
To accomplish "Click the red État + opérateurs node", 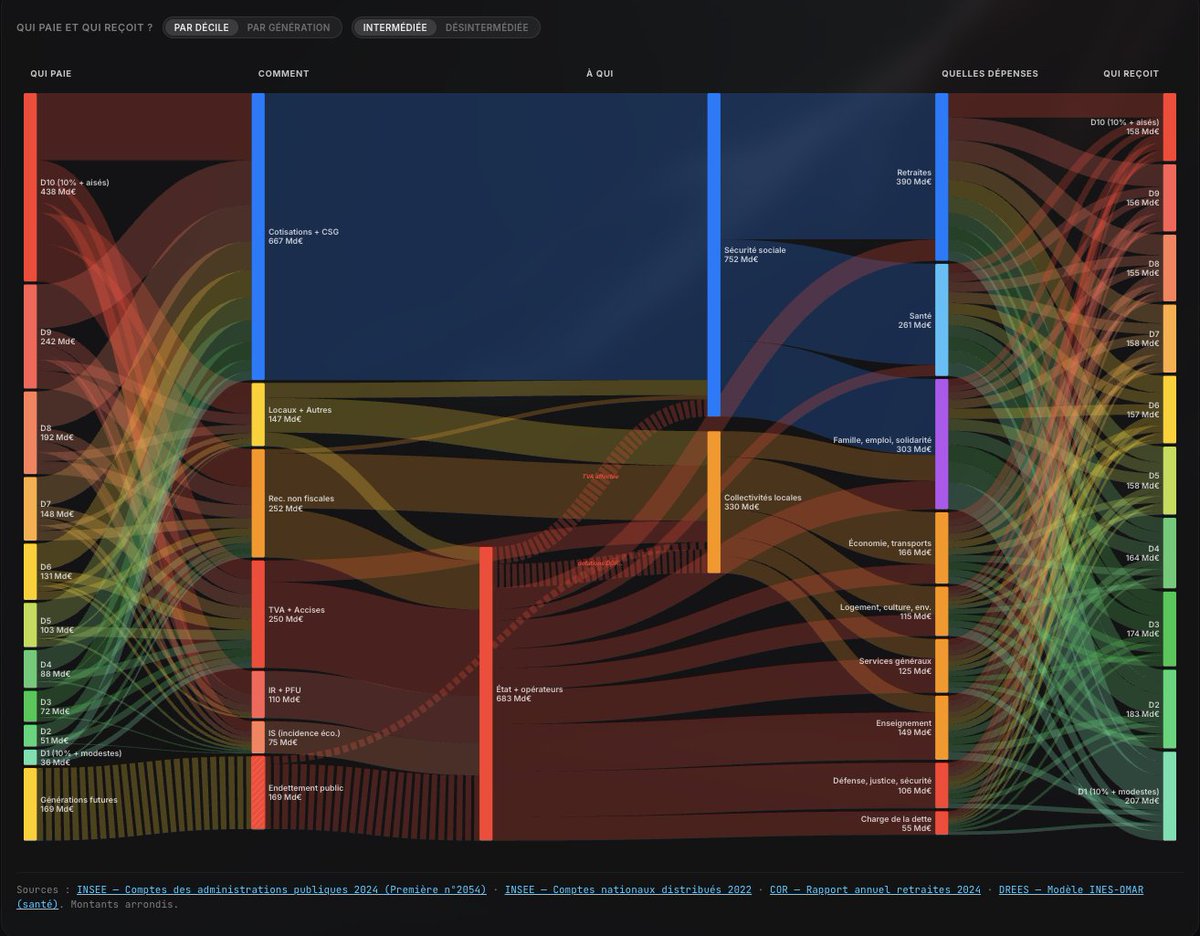I will coord(486,693).
